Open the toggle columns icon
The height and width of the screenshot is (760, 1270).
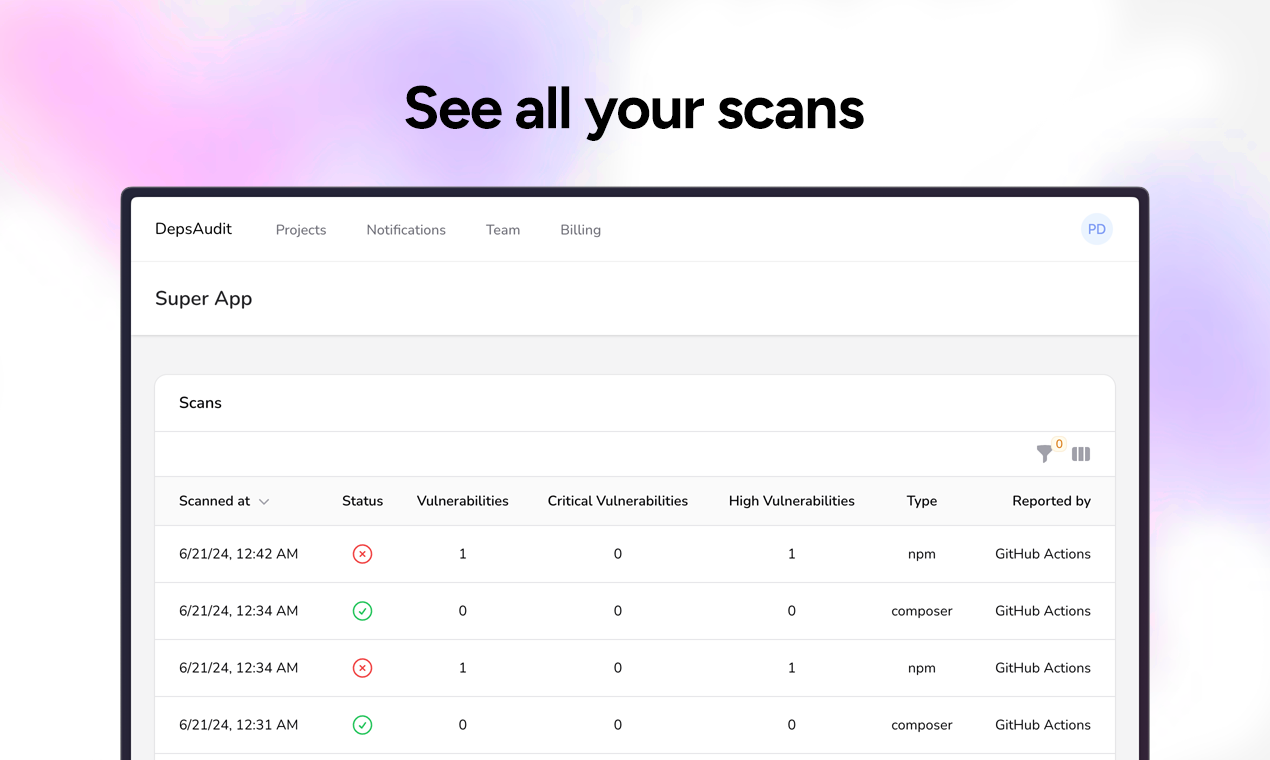[1081, 454]
